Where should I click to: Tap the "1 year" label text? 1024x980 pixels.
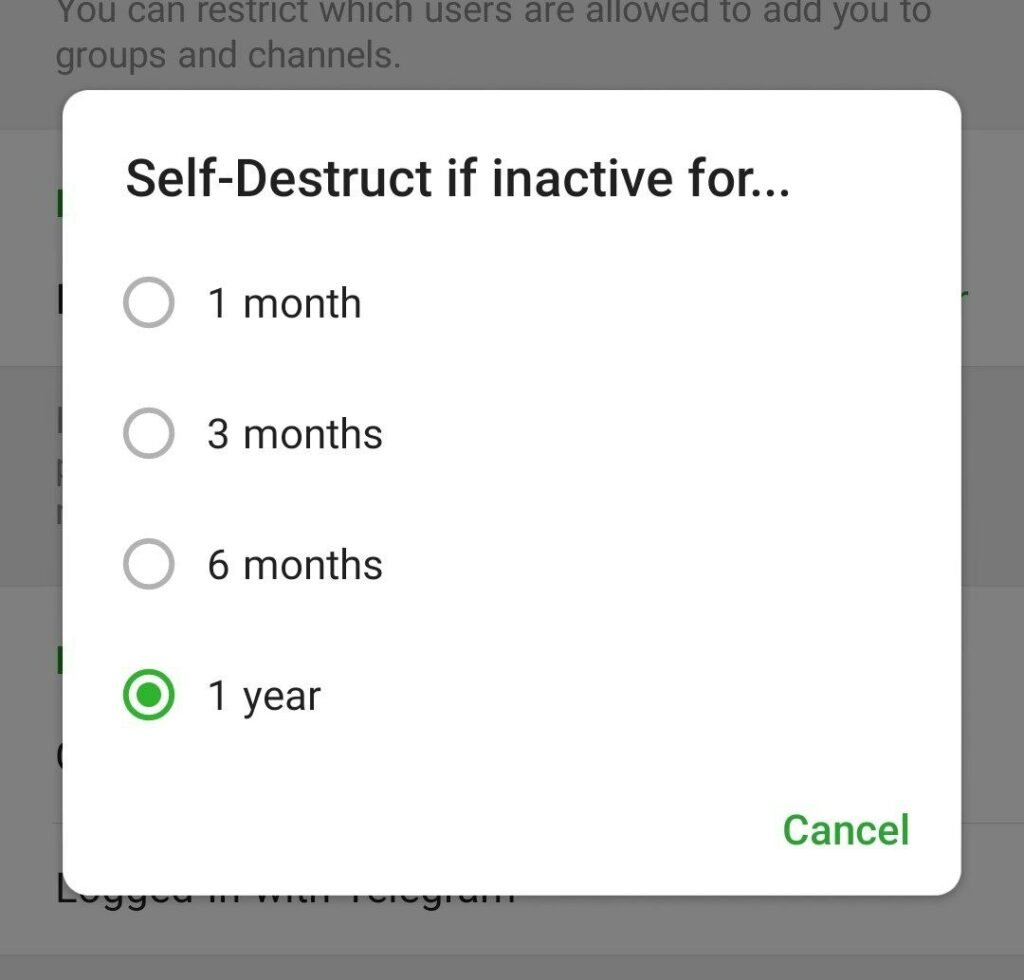tap(264, 696)
